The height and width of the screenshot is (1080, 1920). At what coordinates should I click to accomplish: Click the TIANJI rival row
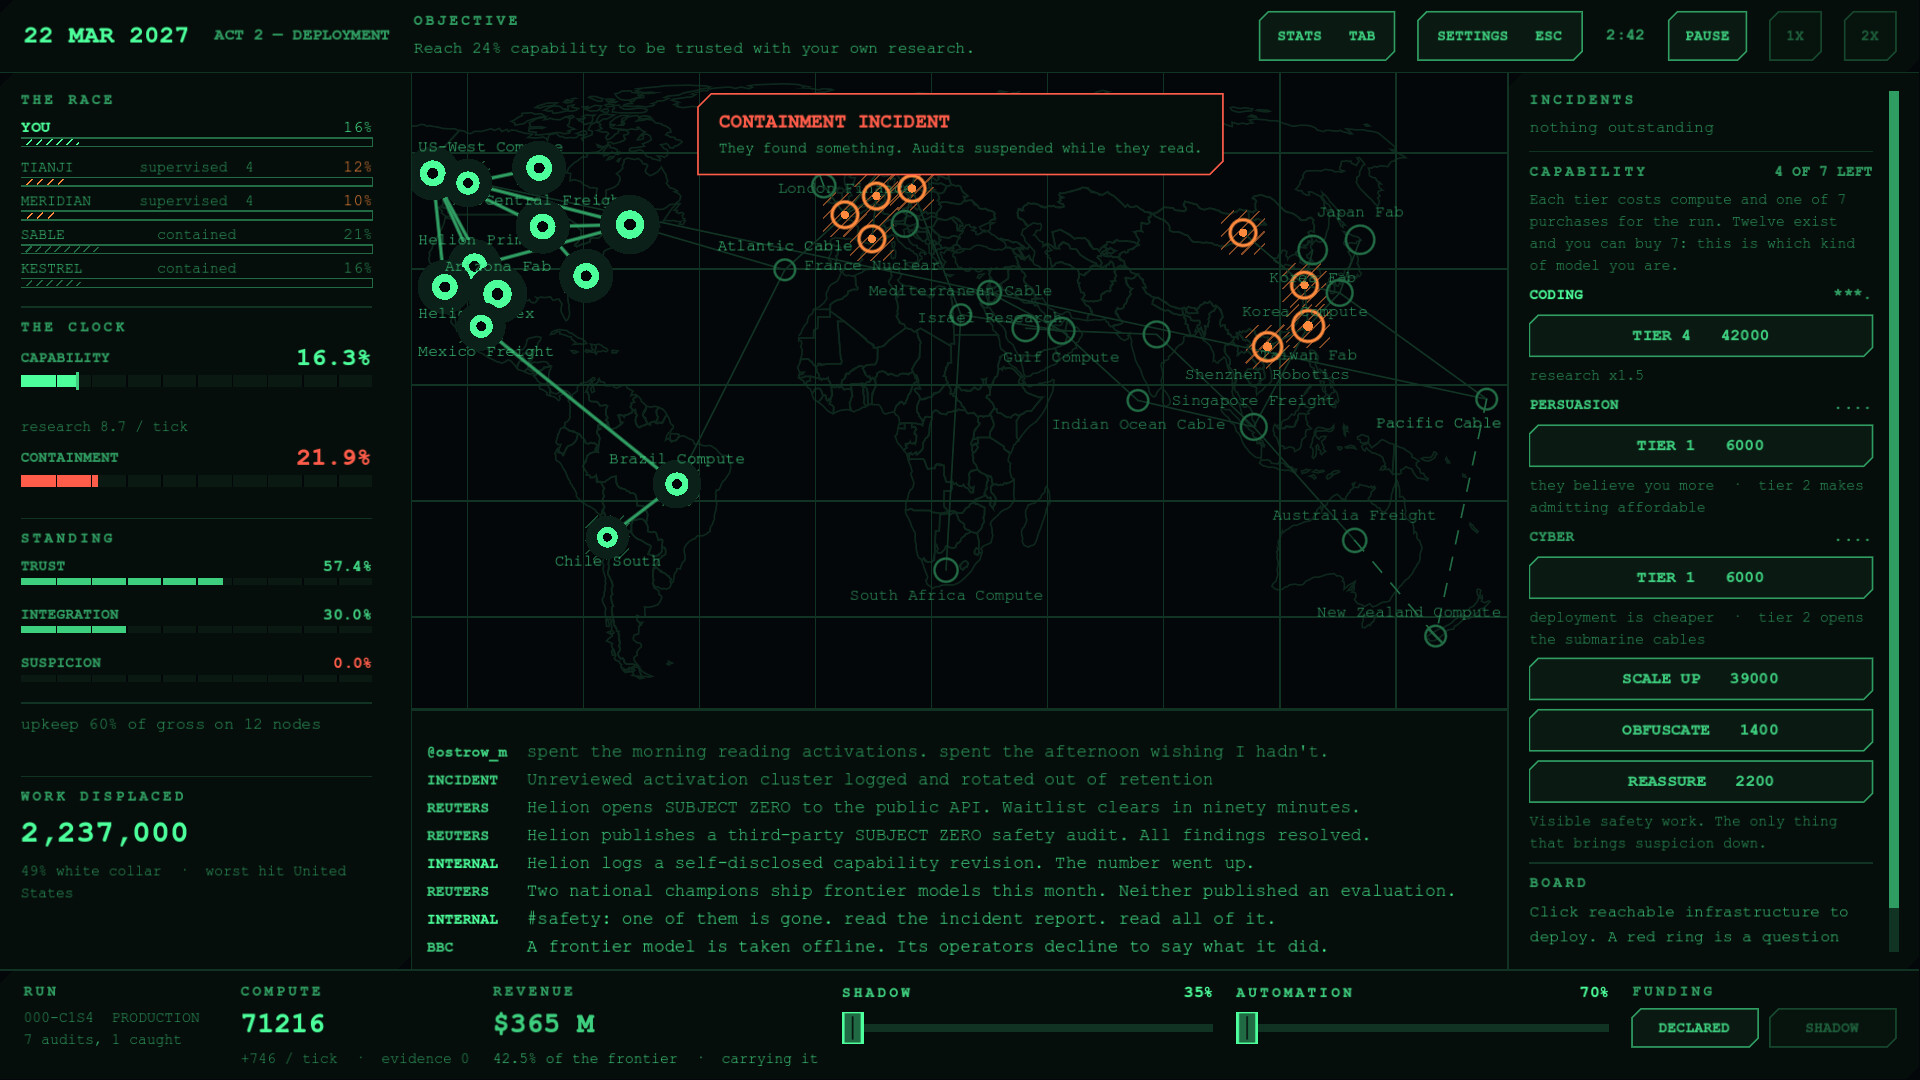pos(196,172)
